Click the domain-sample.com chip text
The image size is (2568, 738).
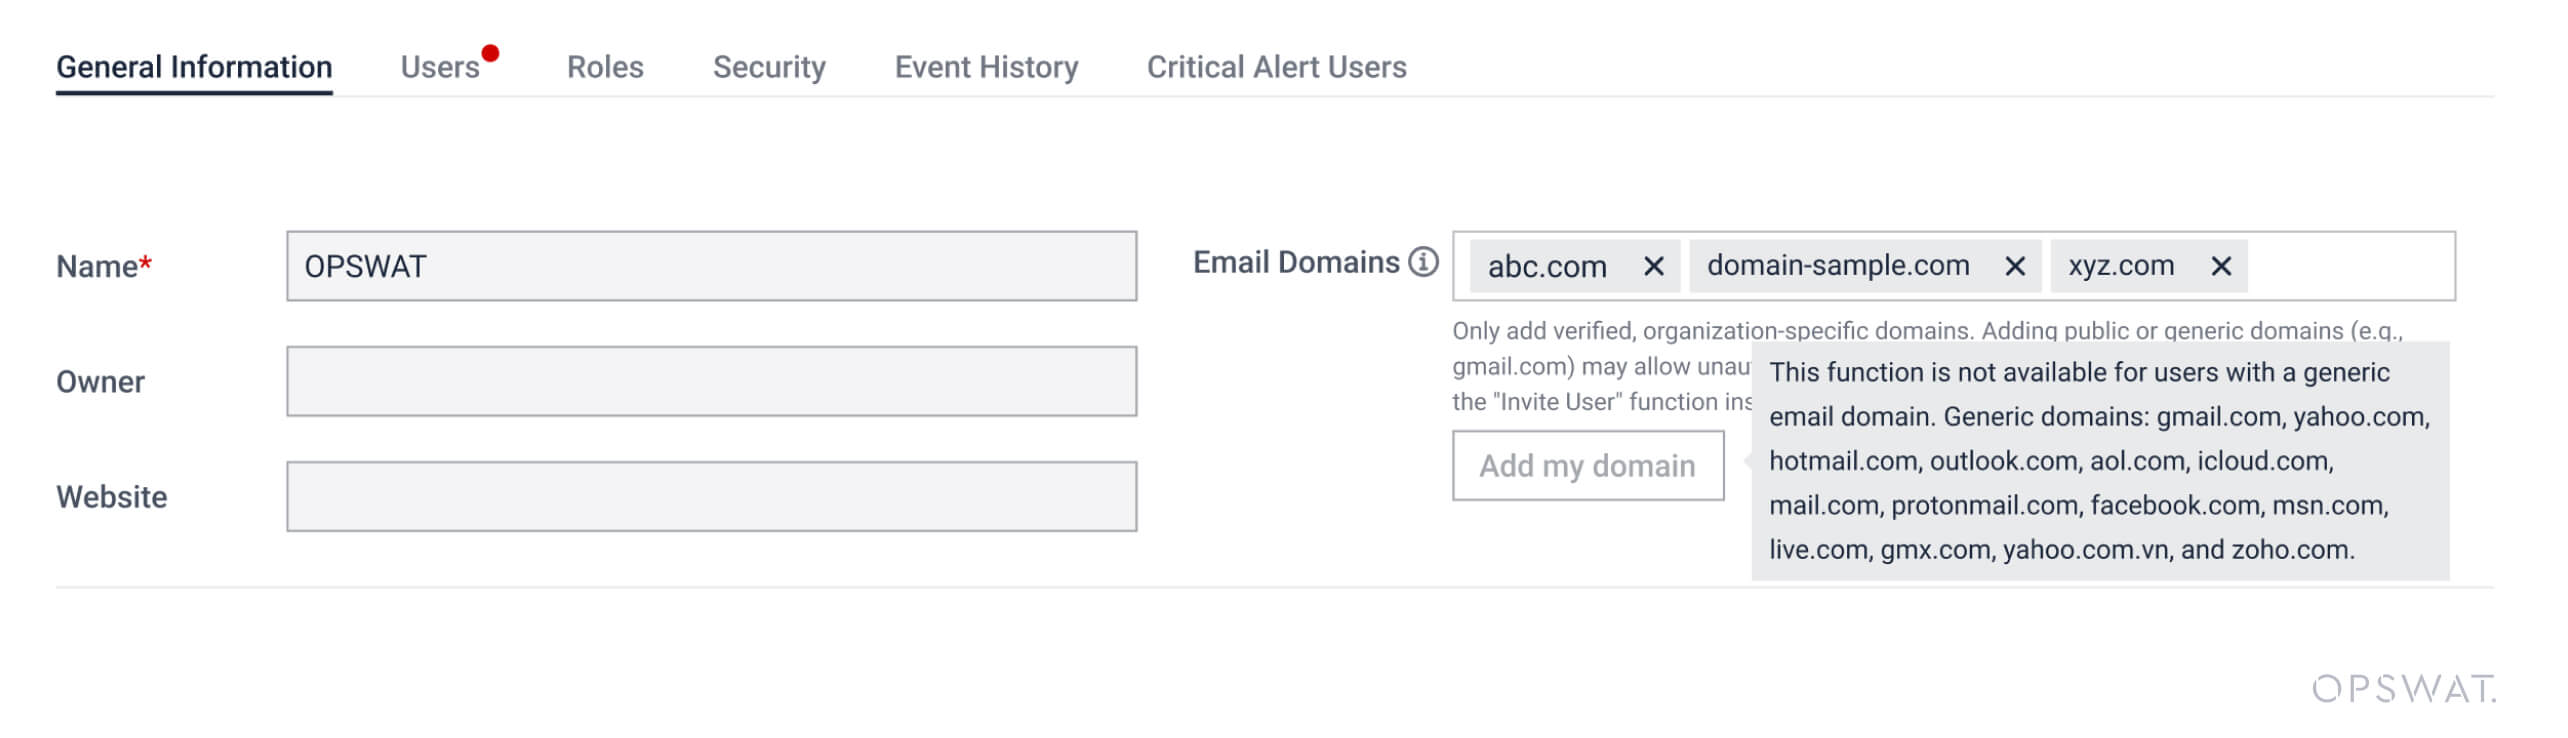[x=1838, y=265]
